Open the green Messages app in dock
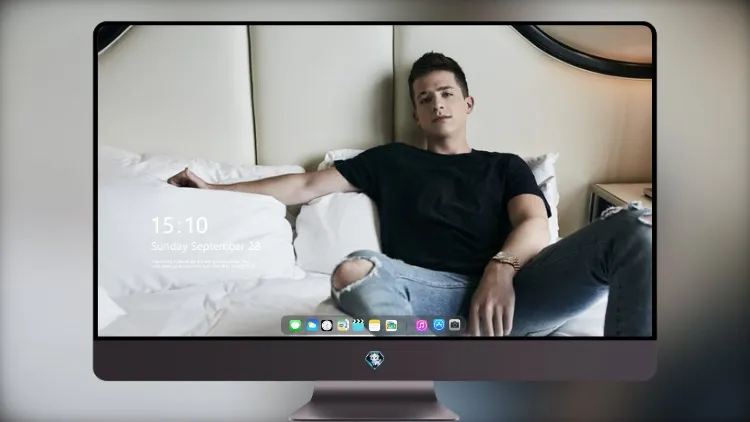Screen dimensions: 750x422 [x=295, y=326]
